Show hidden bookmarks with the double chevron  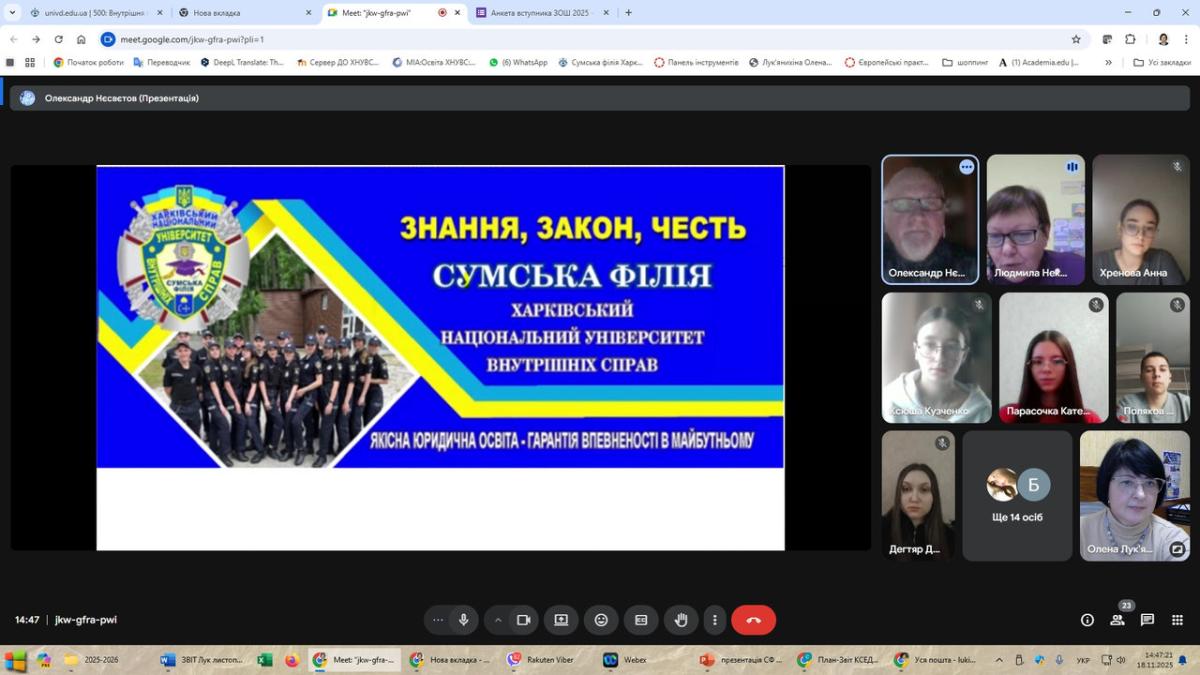point(1108,62)
